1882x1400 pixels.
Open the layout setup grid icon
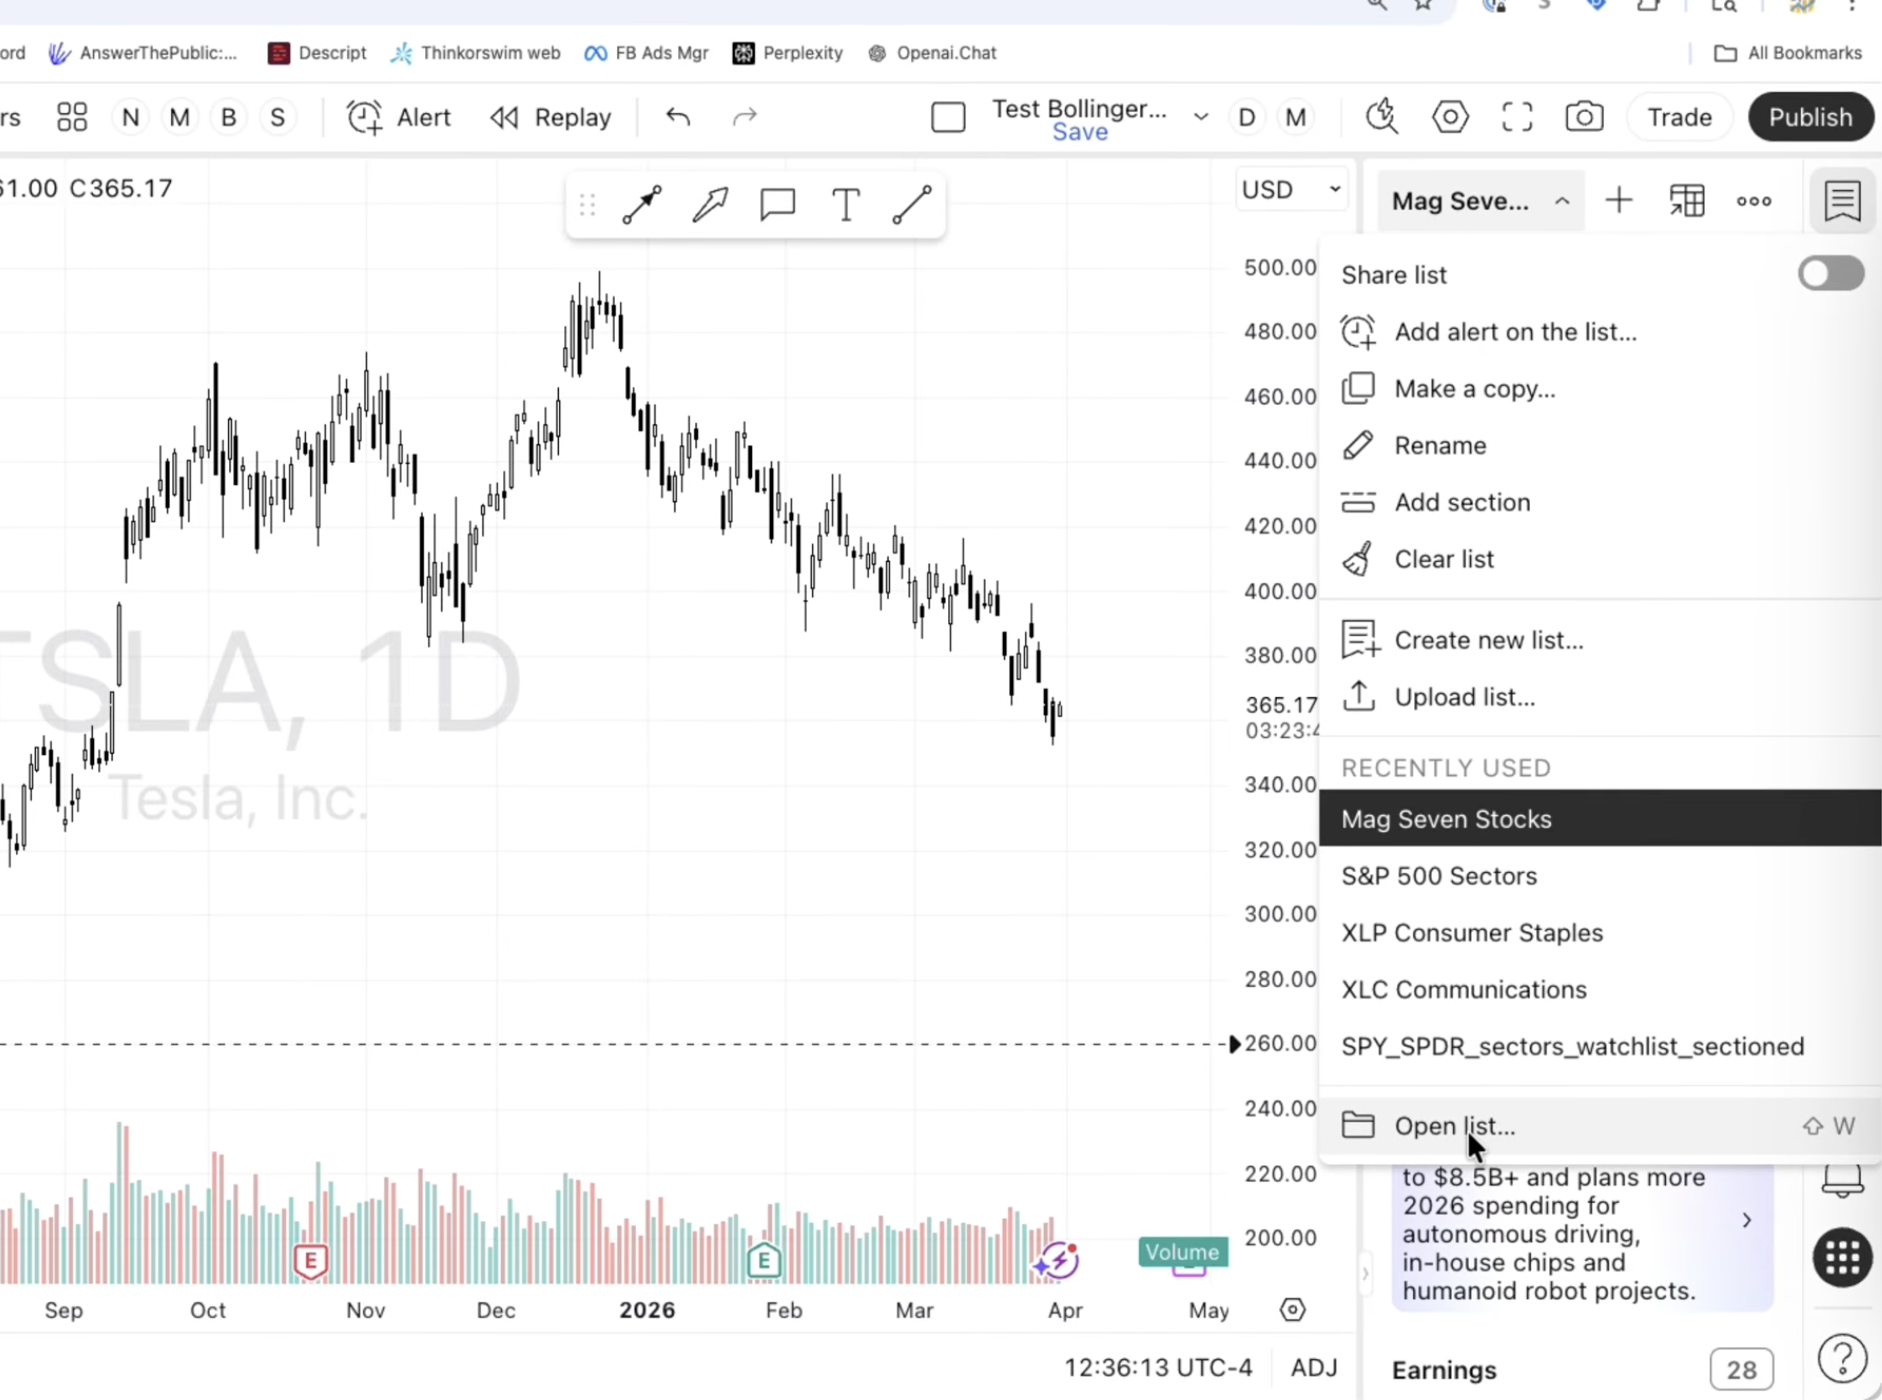pos(72,117)
